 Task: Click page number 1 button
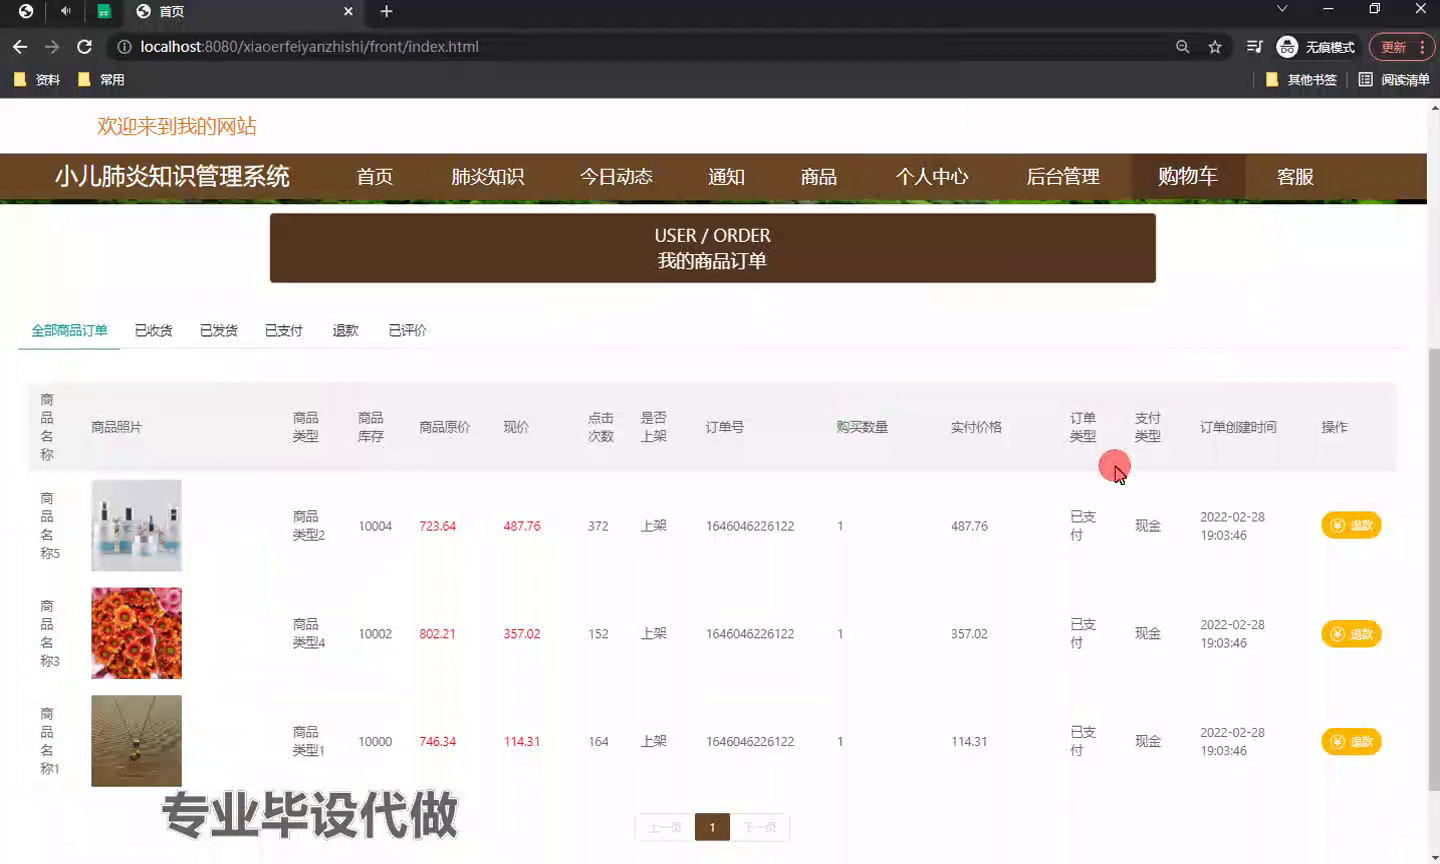712,827
